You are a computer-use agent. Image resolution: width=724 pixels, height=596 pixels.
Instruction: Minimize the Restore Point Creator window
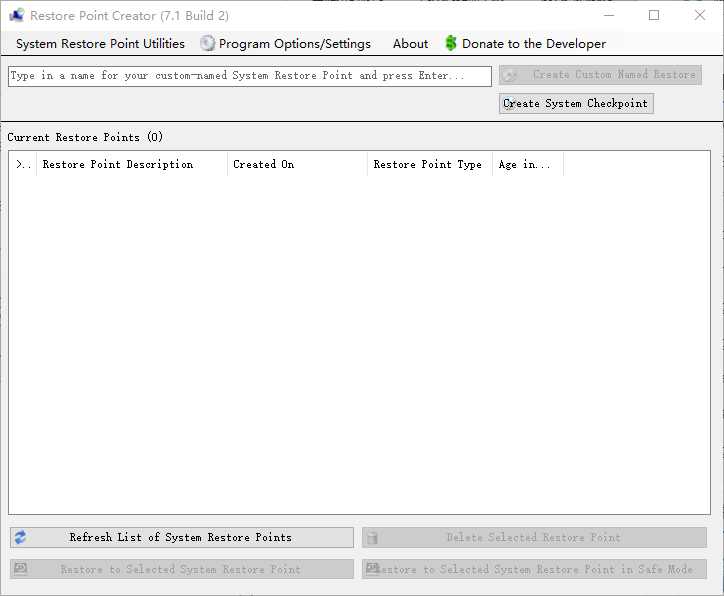pyautogui.click(x=609, y=15)
